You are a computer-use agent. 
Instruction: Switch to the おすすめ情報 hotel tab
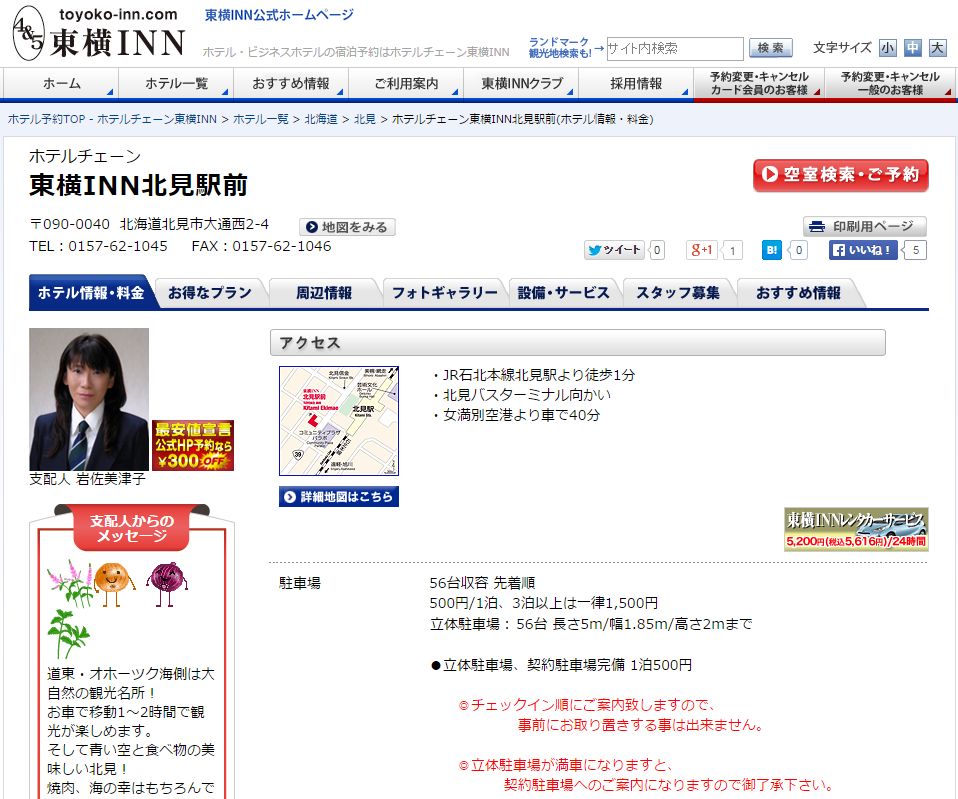tap(798, 293)
